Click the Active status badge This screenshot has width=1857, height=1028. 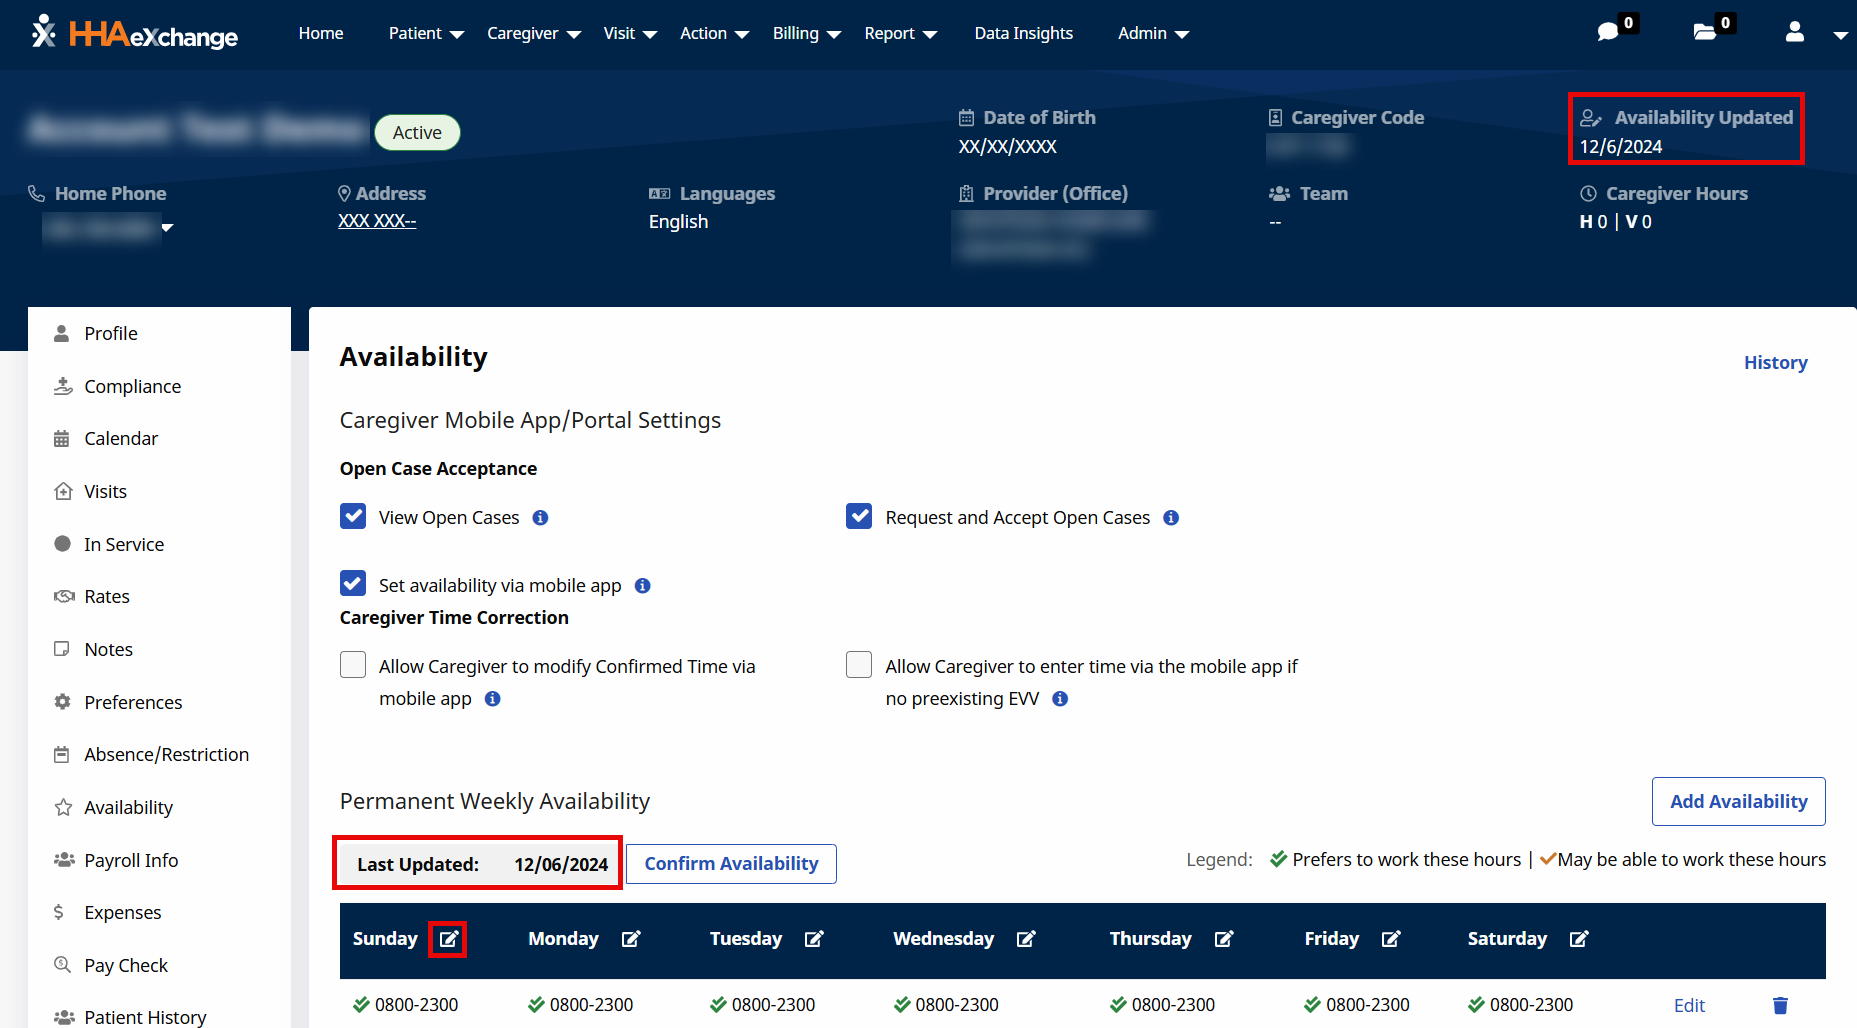pyautogui.click(x=417, y=132)
